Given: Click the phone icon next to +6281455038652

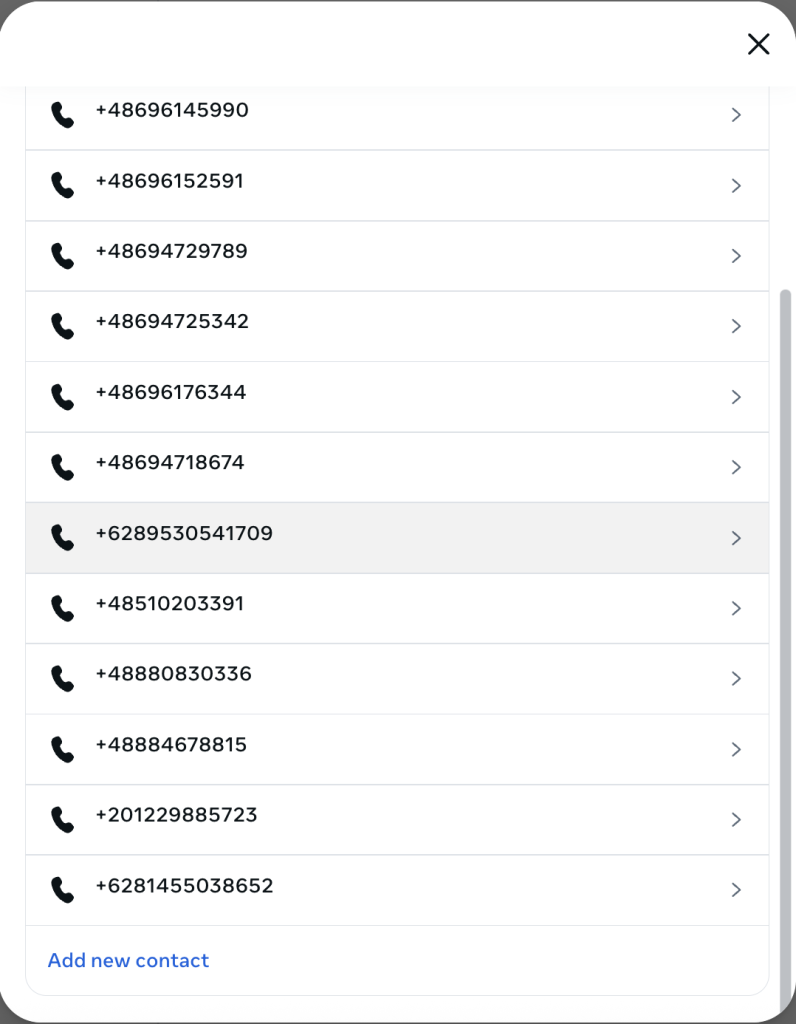Looking at the screenshot, I should [x=63, y=890].
